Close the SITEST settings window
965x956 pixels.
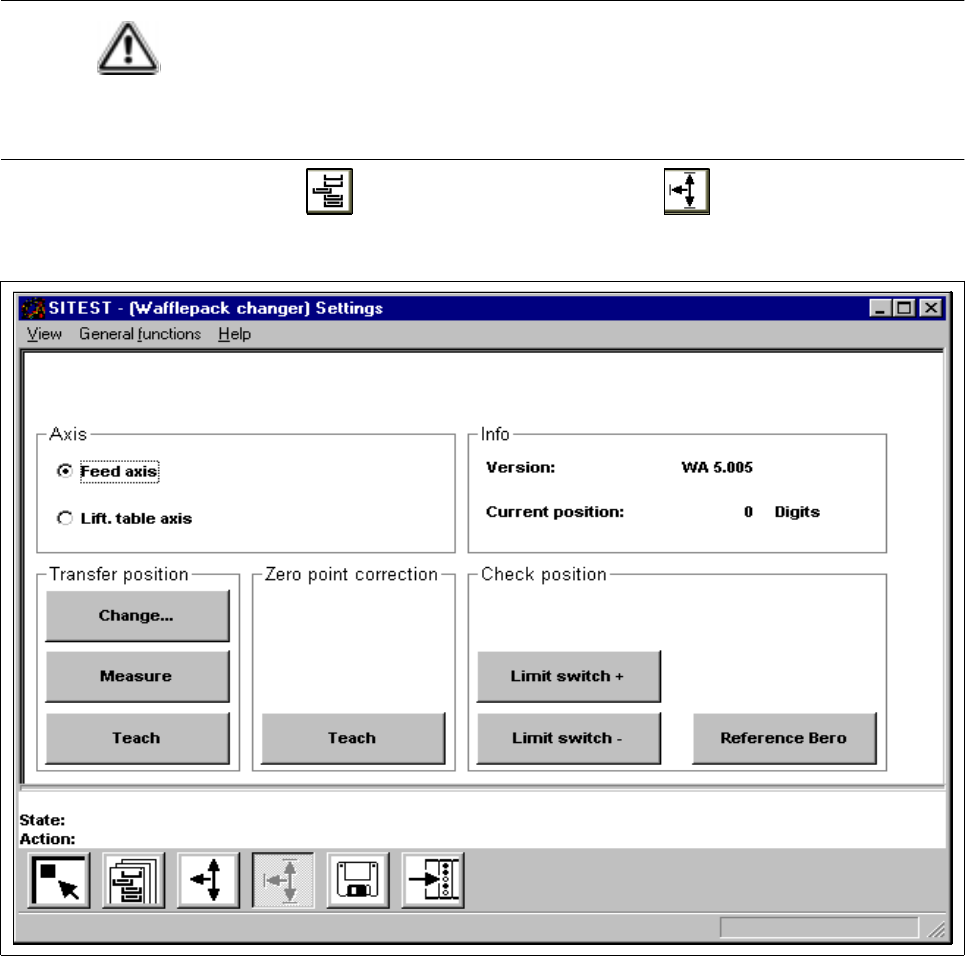pyautogui.click(x=931, y=308)
